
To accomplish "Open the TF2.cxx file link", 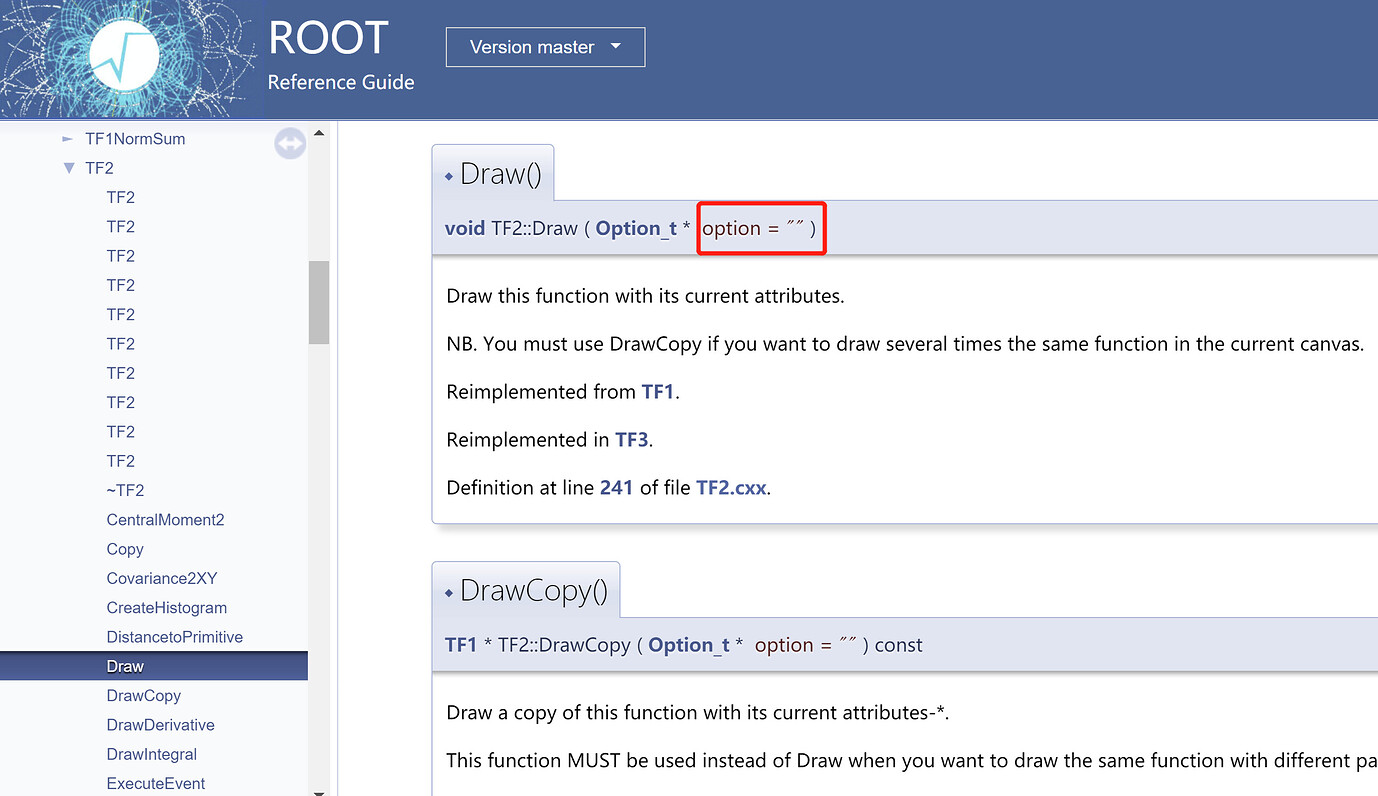I will (x=731, y=488).
